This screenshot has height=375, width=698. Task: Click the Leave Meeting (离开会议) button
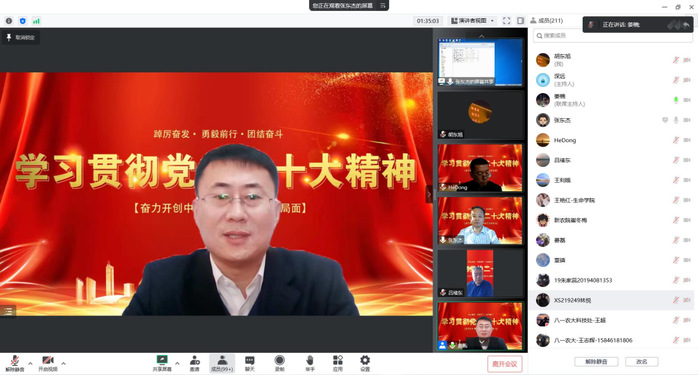tap(505, 364)
